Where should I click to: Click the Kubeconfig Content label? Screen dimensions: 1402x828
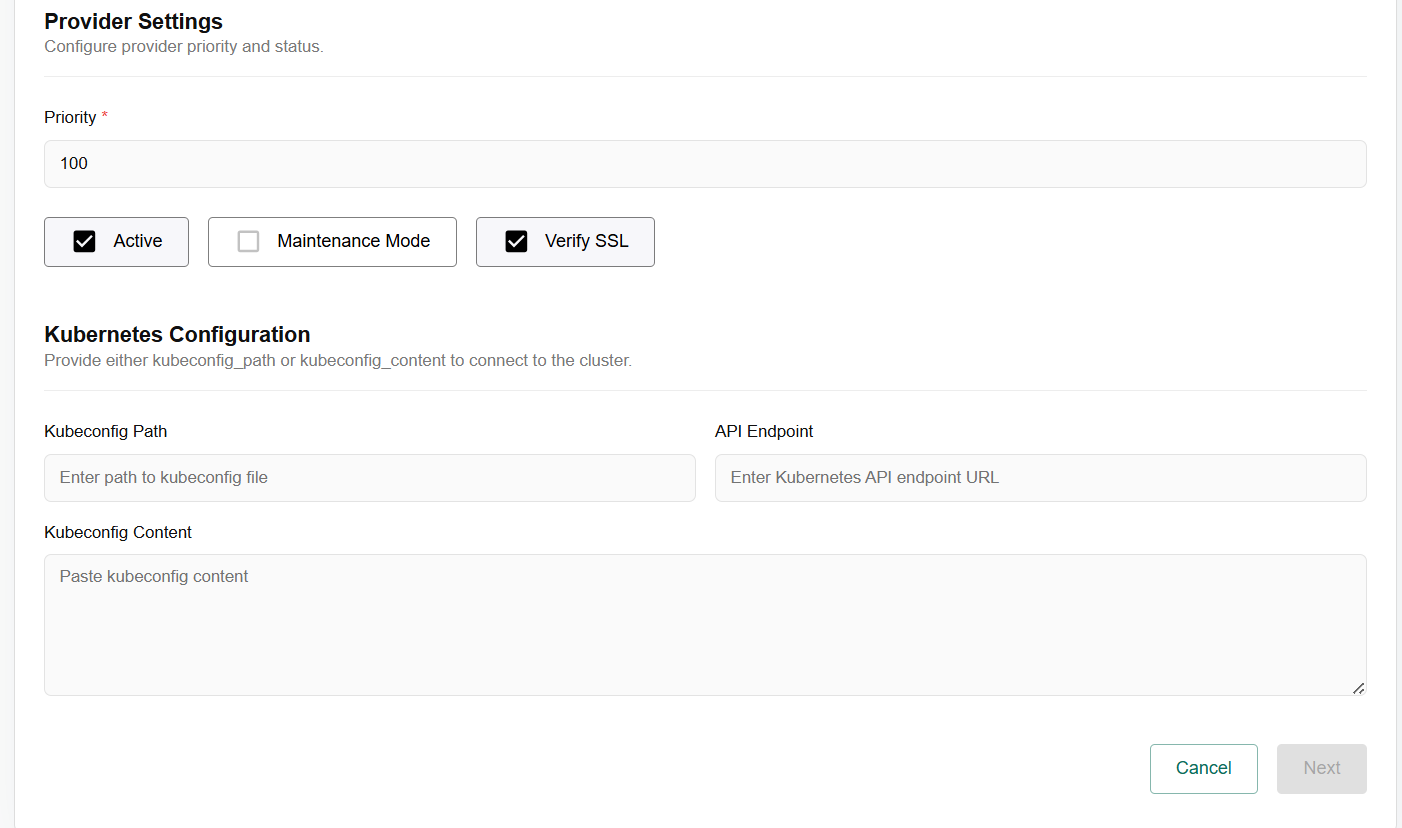click(118, 533)
